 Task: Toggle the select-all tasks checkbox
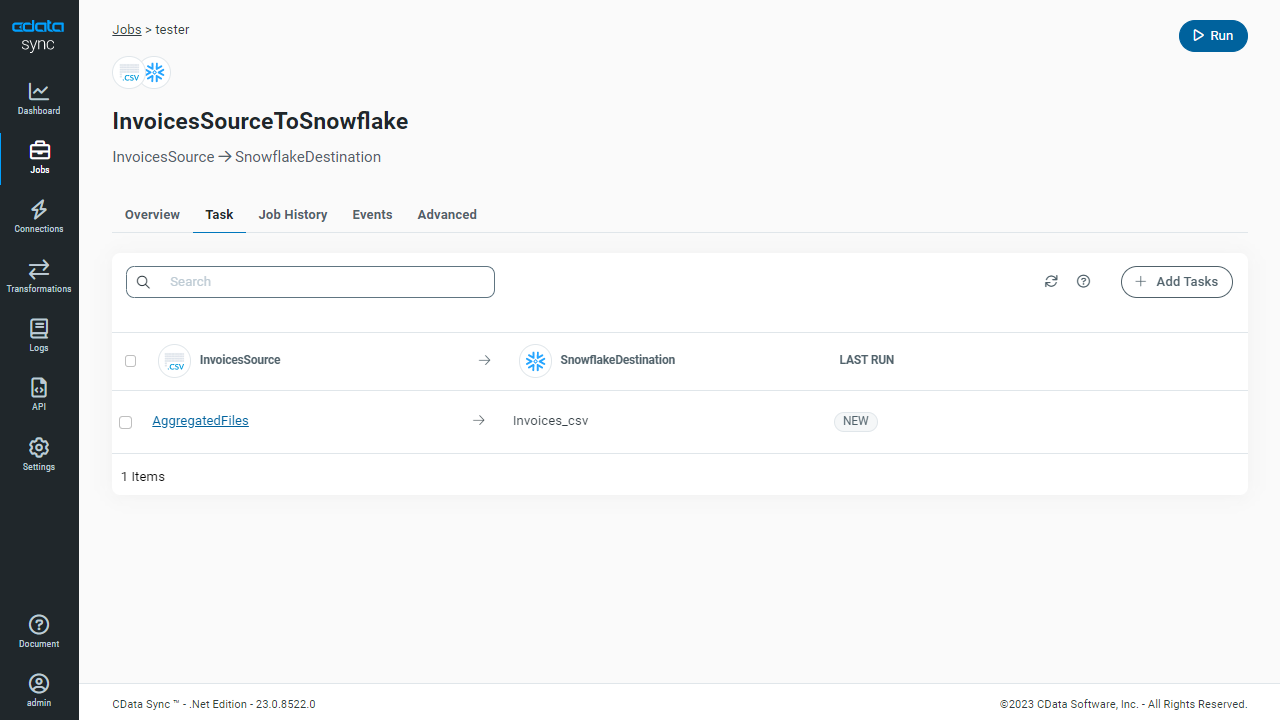click(x=130, y=361)
